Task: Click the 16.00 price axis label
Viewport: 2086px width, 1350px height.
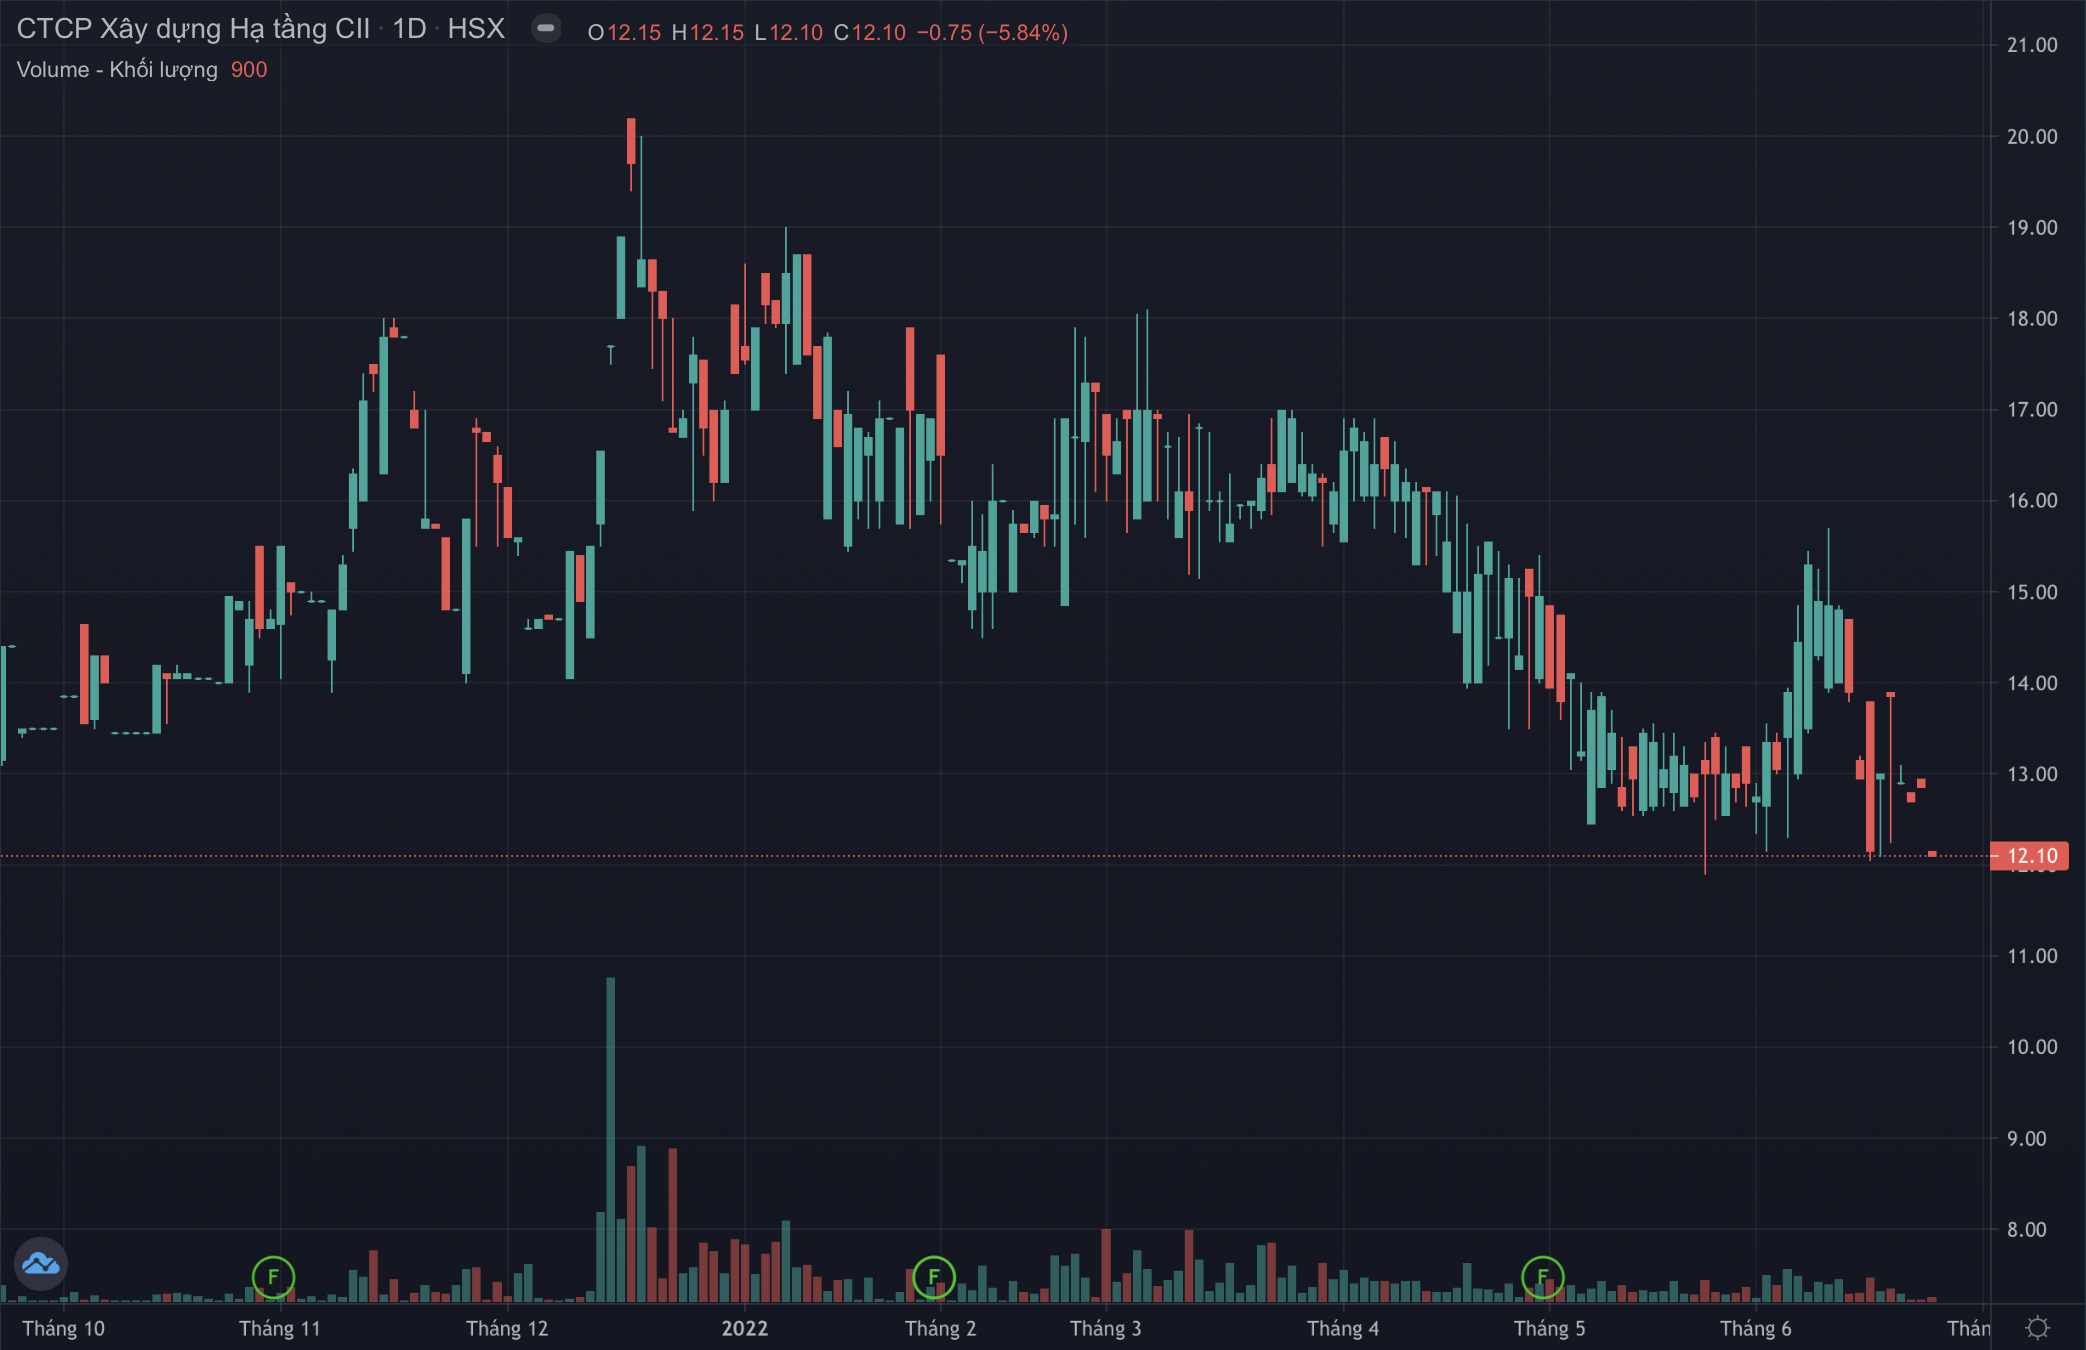Action: 2032,500
